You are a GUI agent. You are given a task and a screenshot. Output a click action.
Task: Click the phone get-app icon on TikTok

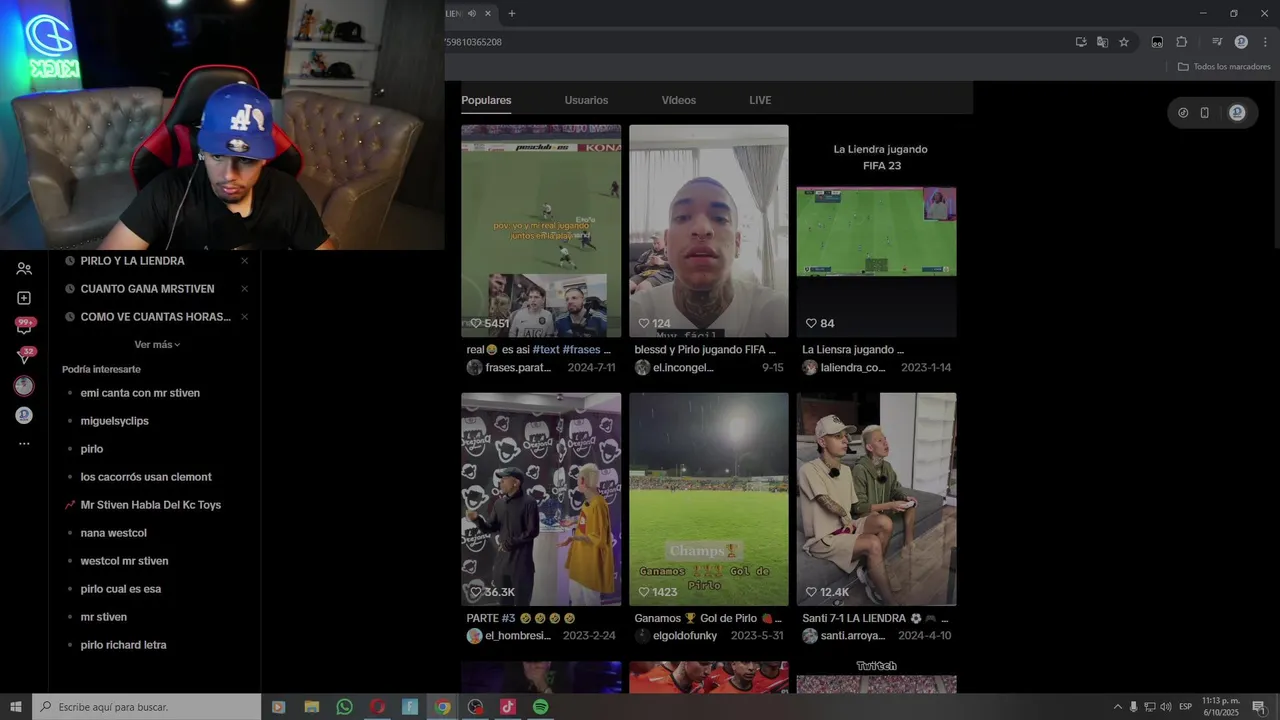point(1205,113)
